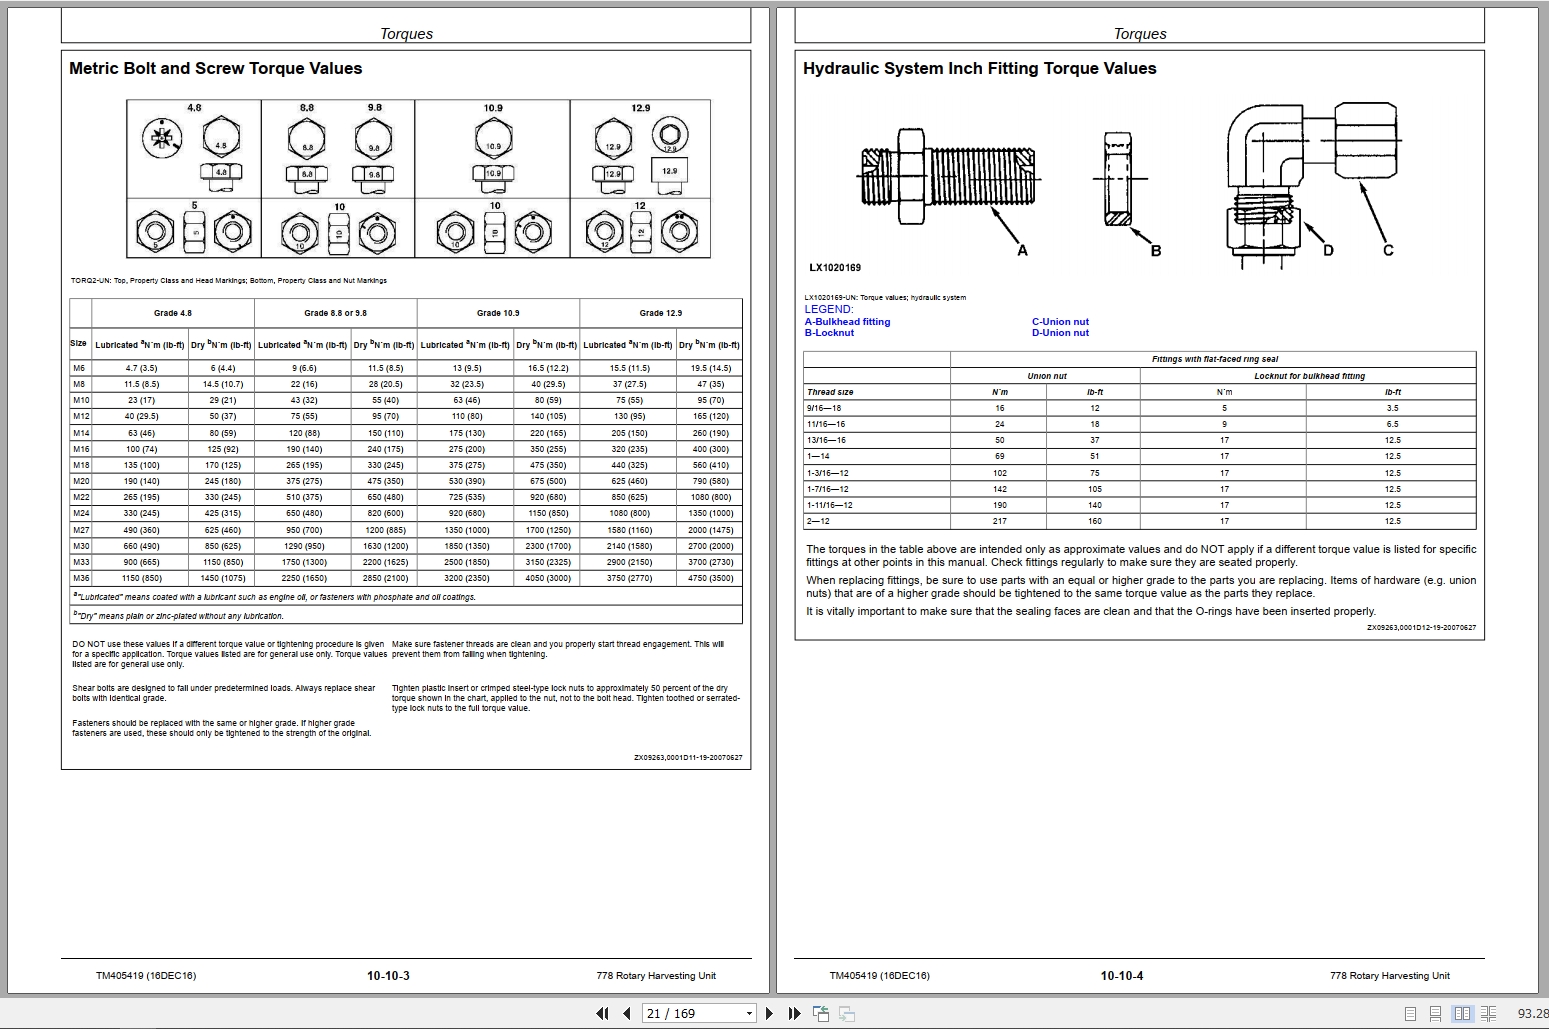Follow the D-Union nut legend link
This screenshot has height=1029, width=1549.
[1059, 332]
